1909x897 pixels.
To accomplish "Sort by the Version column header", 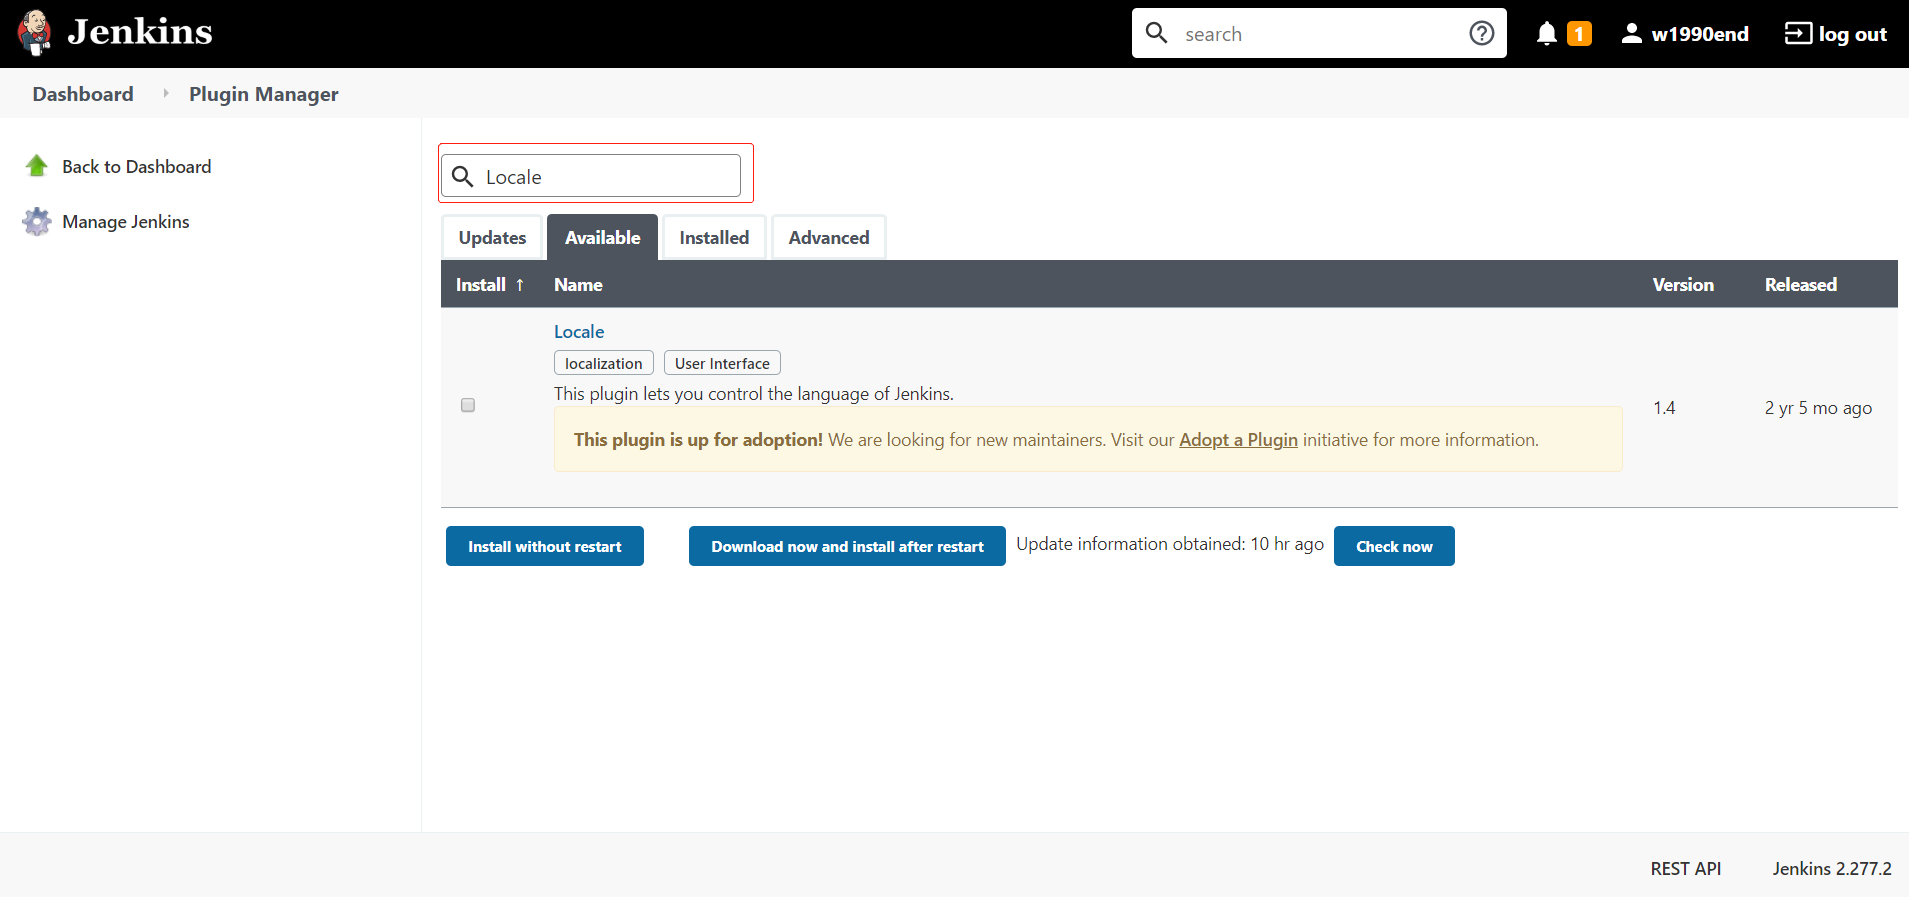I will coord(1683,285).
